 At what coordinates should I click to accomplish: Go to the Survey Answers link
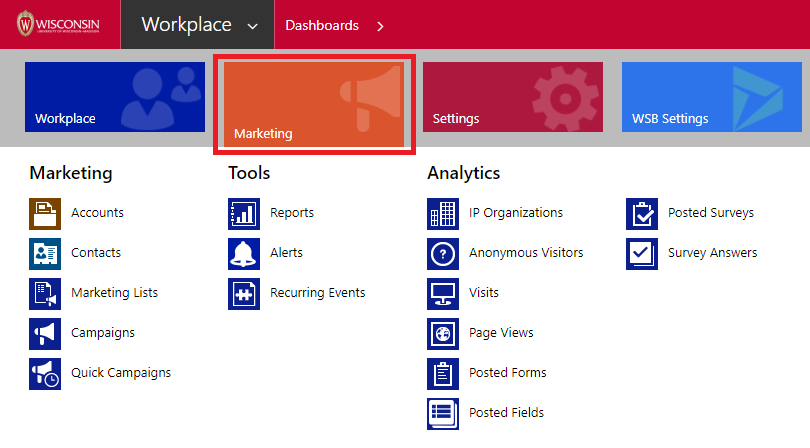(x=712, y=253)
